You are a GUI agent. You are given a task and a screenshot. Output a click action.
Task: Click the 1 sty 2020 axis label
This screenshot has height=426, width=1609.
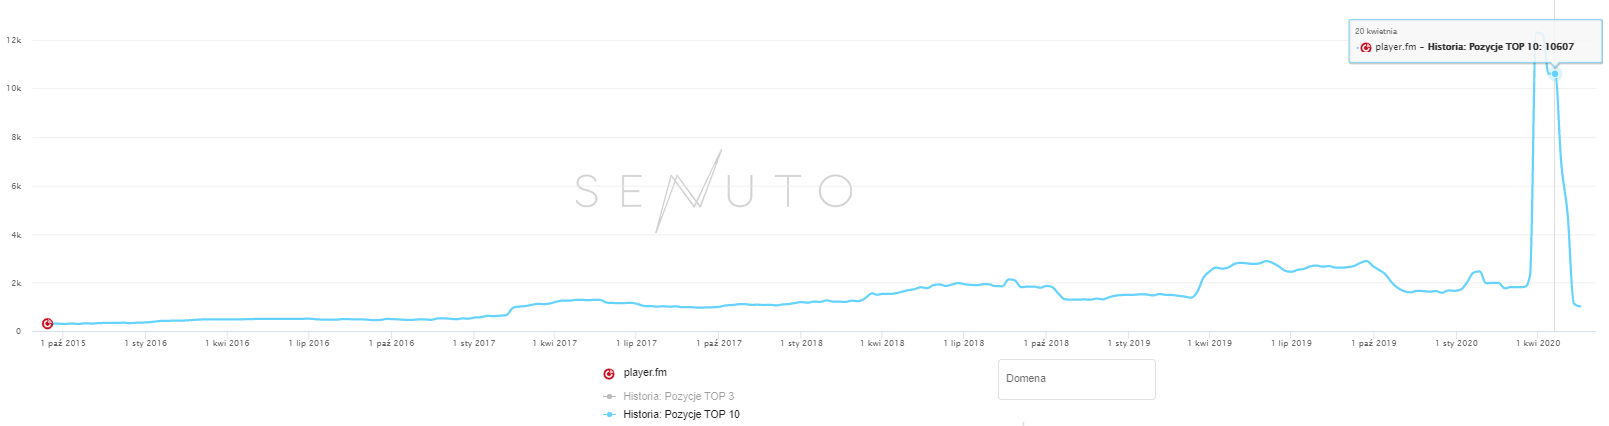(x=1456, y=343)
